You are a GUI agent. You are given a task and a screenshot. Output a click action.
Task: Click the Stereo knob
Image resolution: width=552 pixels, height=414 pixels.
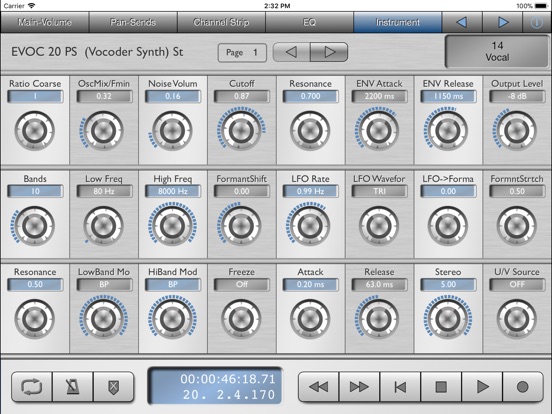(448, 319)
